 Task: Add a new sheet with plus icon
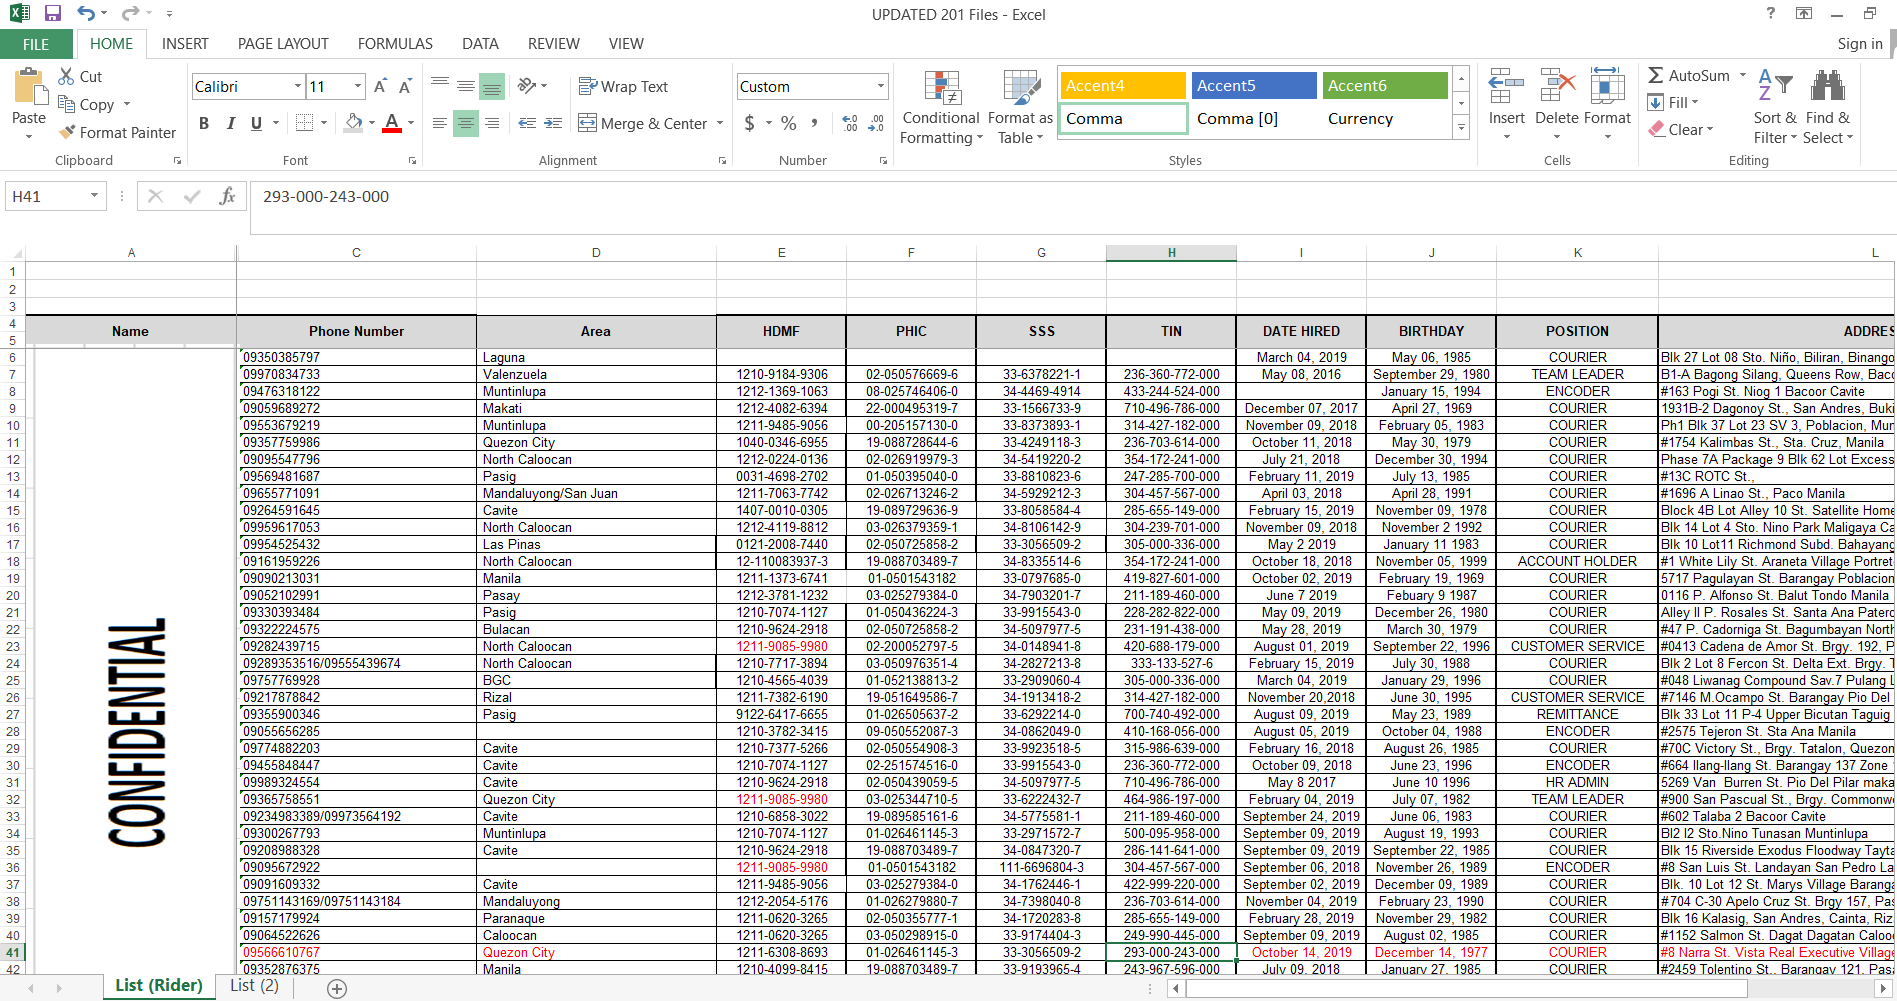(337, 988)
